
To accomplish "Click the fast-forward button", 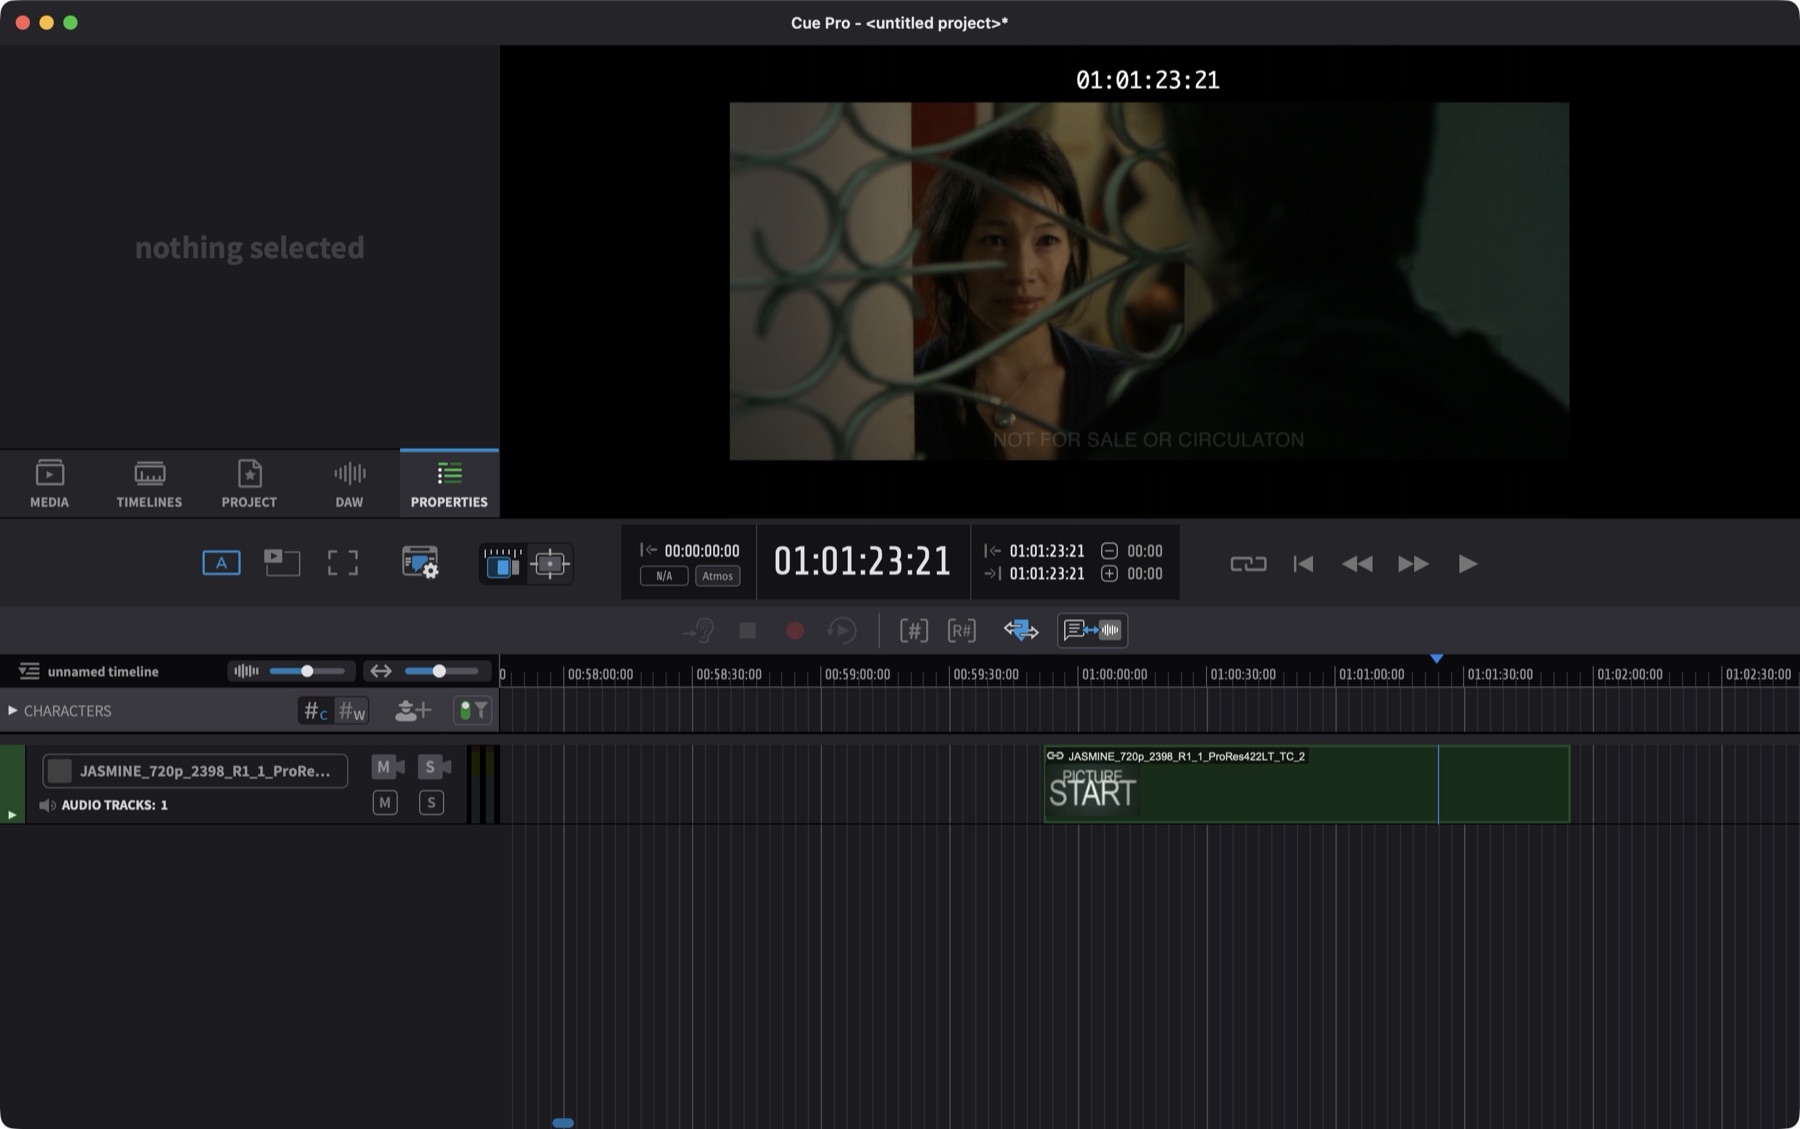I will 1413,564.
